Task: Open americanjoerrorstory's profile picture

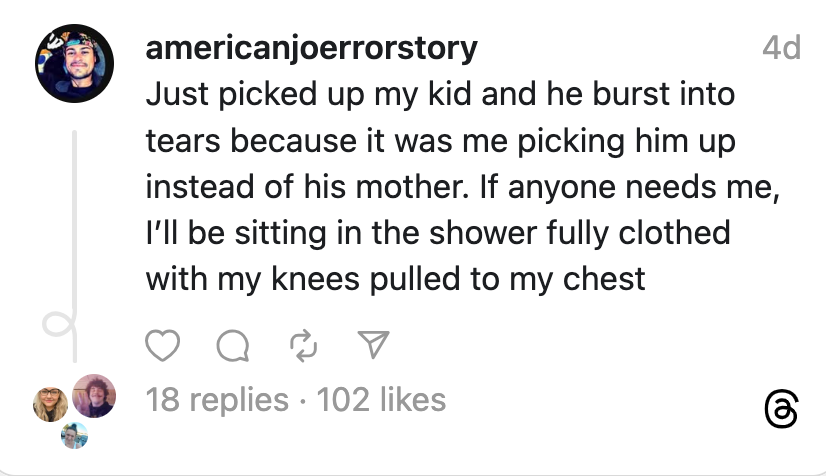Action: (73, 64)
